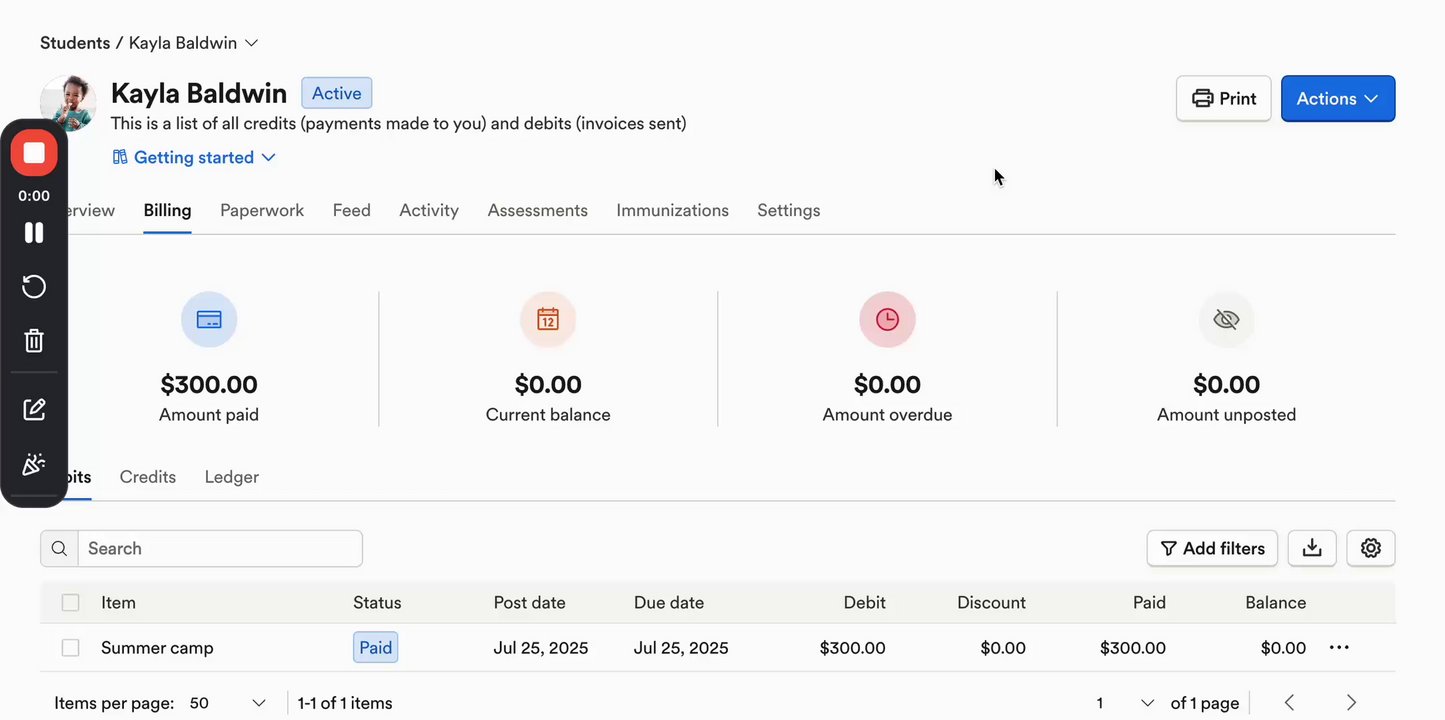Expand the Getting started section

click(x=194, y=158)
